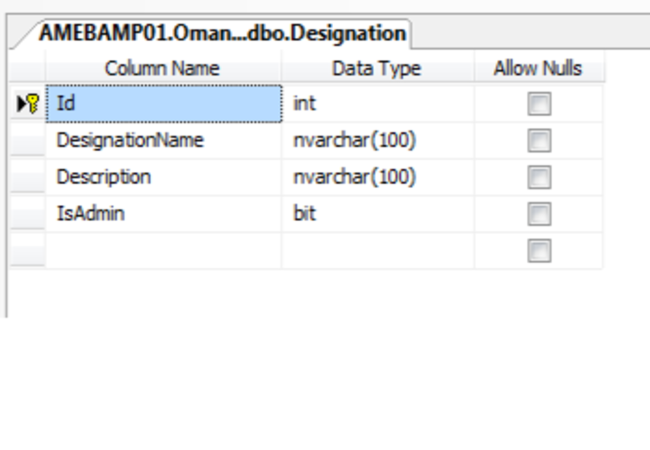Check Allow Nulls for Description column
650x450 pixels.
pyautogui.click(x=539, y=178)
